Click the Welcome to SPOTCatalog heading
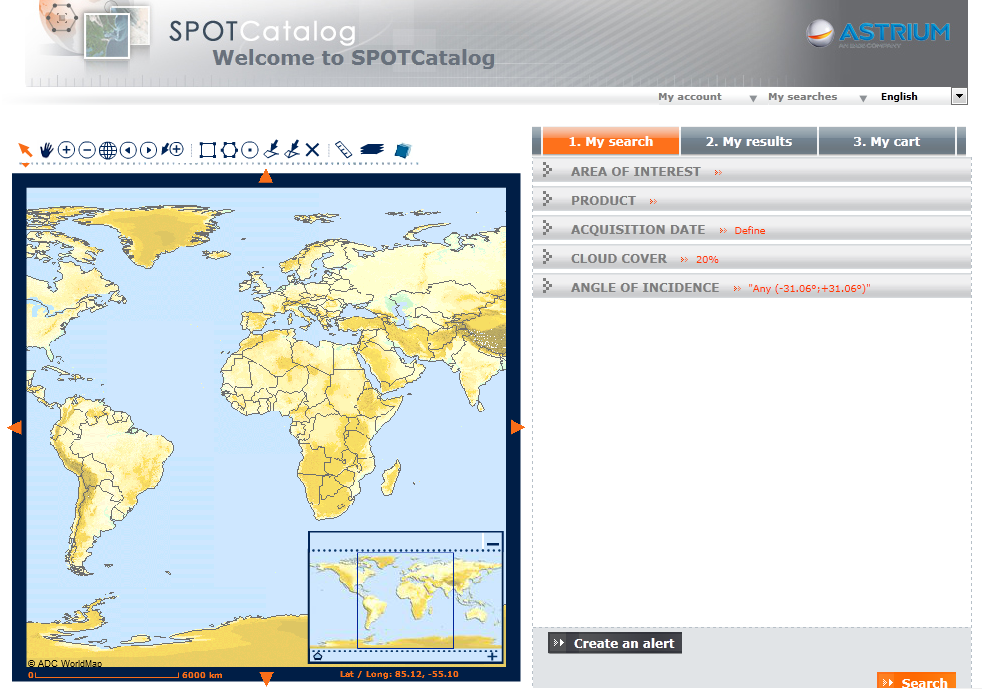Image resolution: width=982 pixels, height=689 pixels. 354,58
